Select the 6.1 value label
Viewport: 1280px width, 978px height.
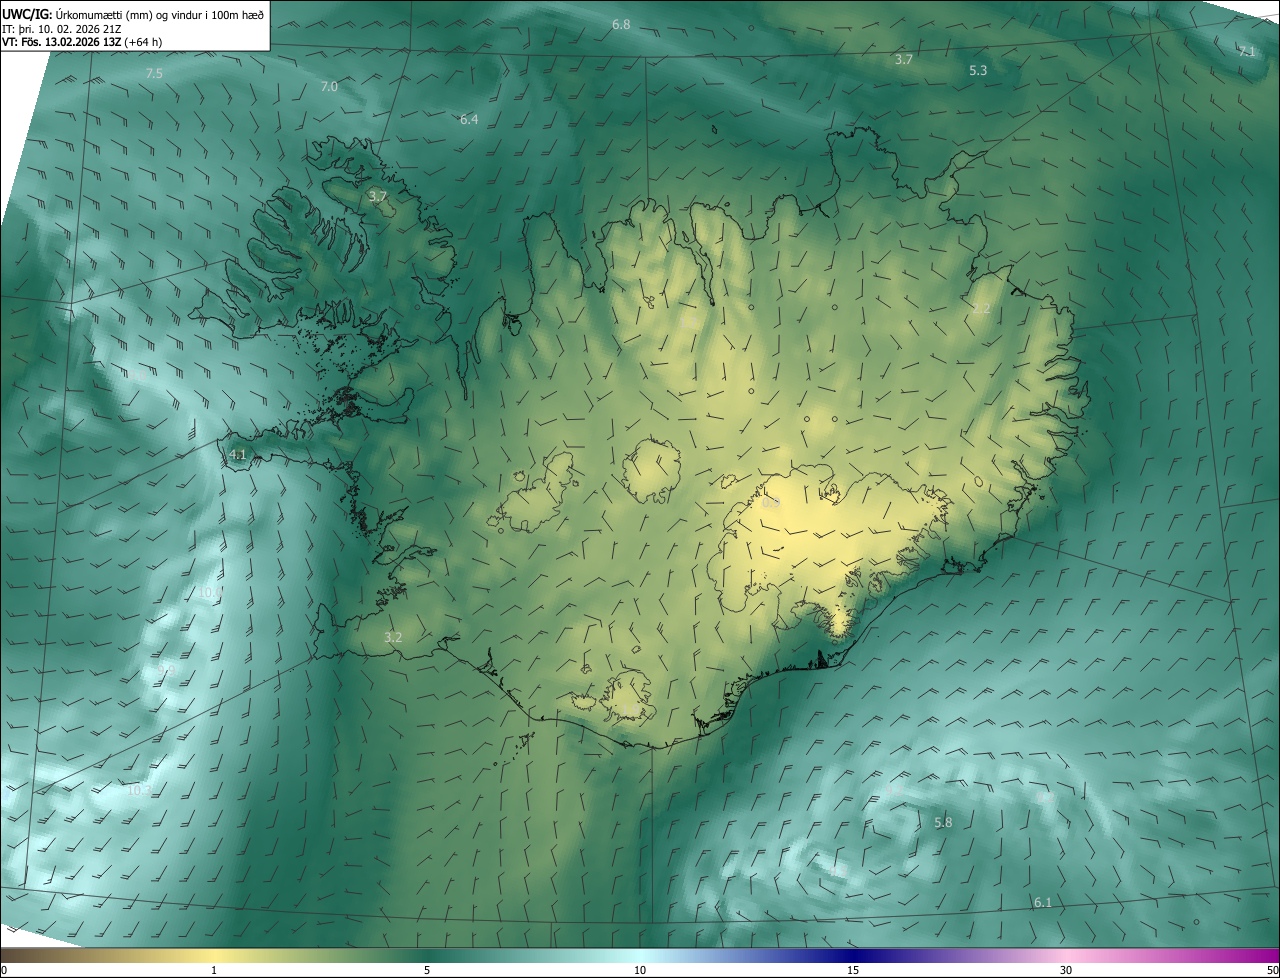pos(1042,903)
